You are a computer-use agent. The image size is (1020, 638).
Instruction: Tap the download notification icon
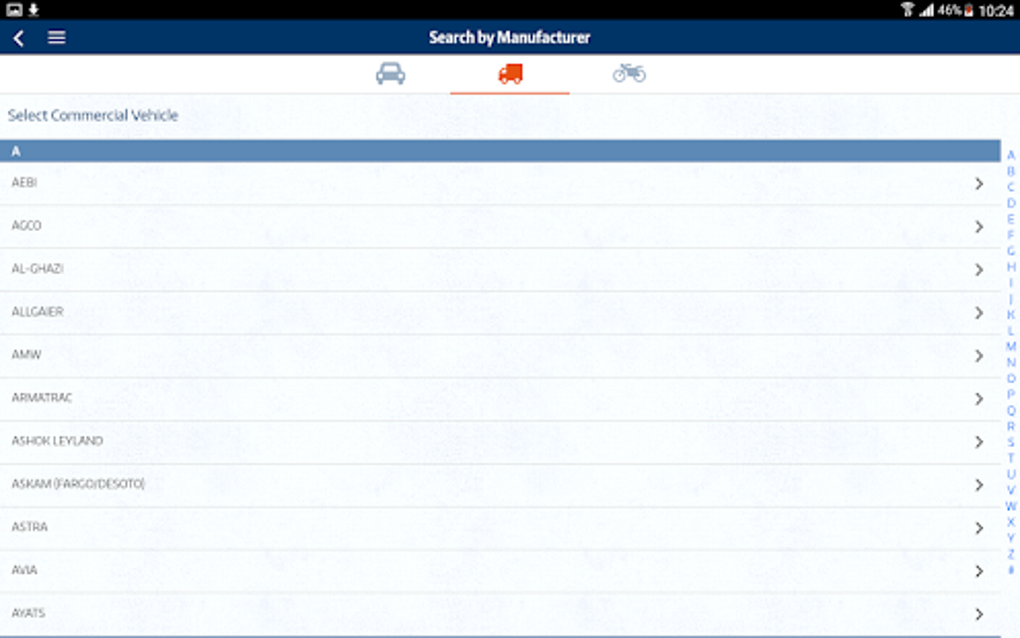click(x=34, y=9)
